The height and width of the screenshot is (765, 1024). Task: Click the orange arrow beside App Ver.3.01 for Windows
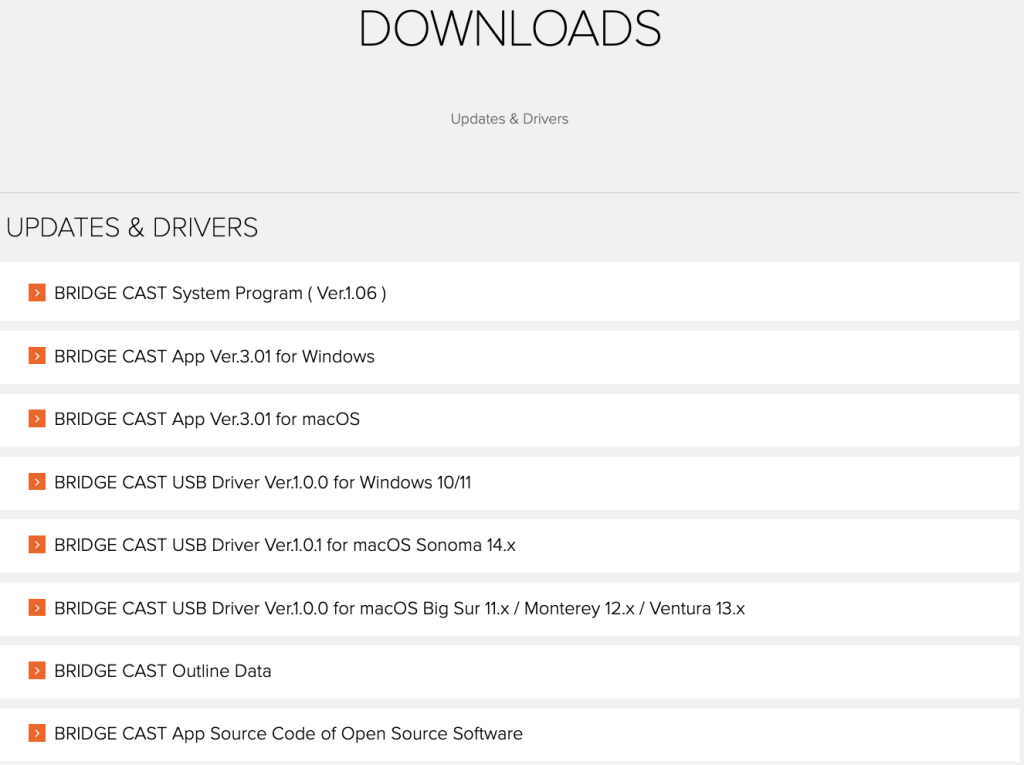pyautogui.click(x=37, y=356)
